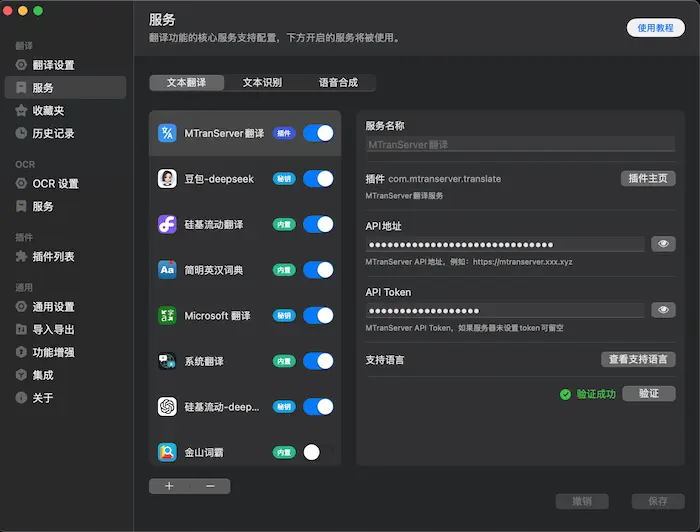Image resolution: width=700 pixels, height=532 pixels.
Task: Click the 硅基流动-deep... OpenAI-style icon
Action: (167, 407)
